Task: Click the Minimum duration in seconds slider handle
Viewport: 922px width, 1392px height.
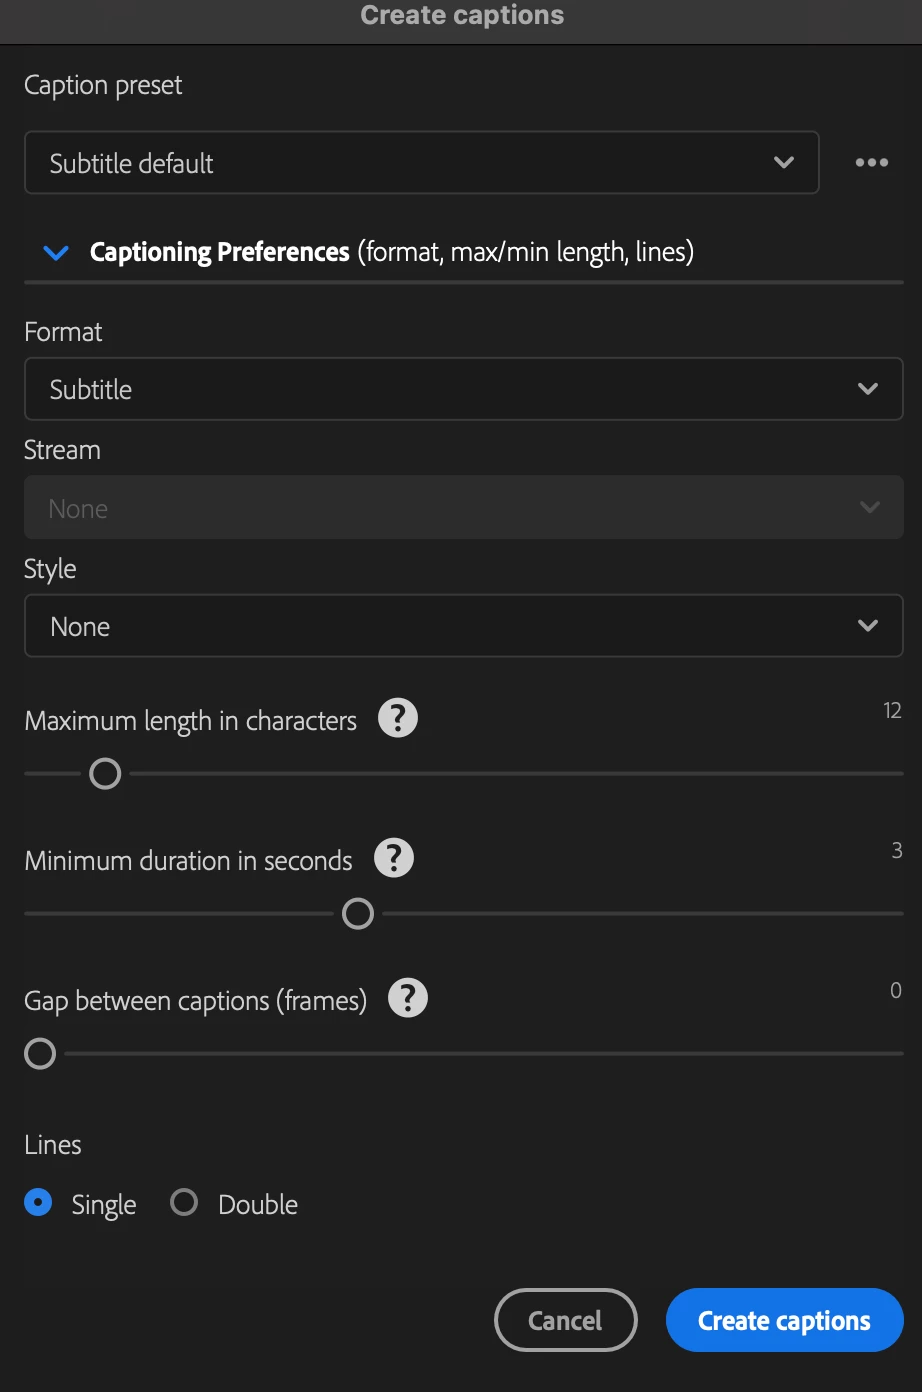Action: (358, 914)
